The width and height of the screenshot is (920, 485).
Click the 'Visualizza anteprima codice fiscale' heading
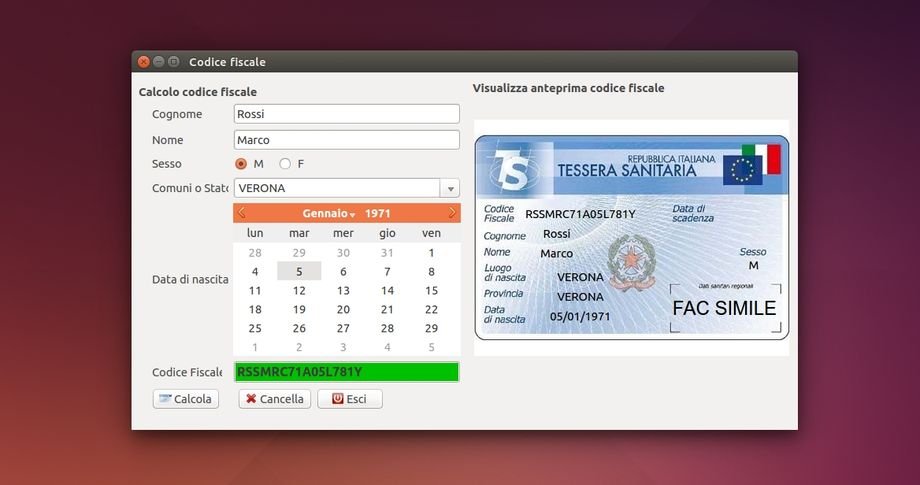tap(569, 88)
